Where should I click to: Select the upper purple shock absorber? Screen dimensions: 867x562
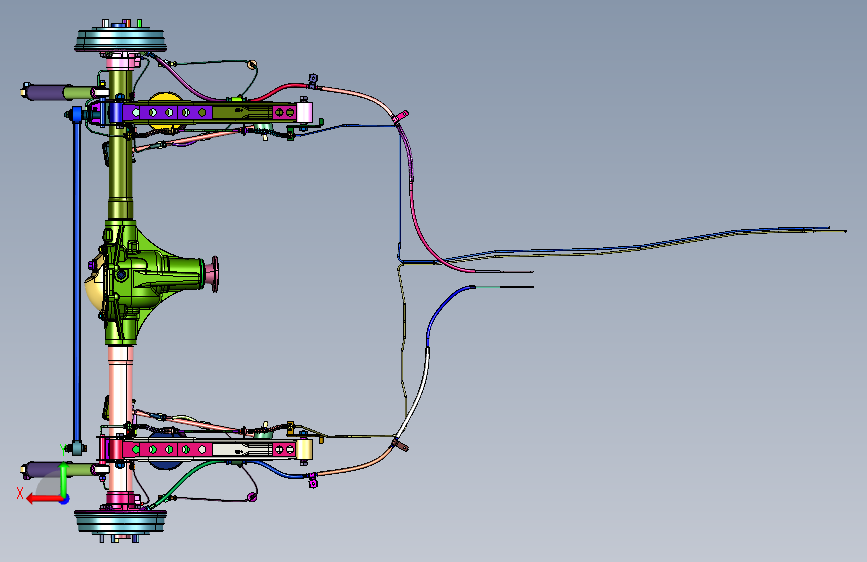(x=45, y=92)
